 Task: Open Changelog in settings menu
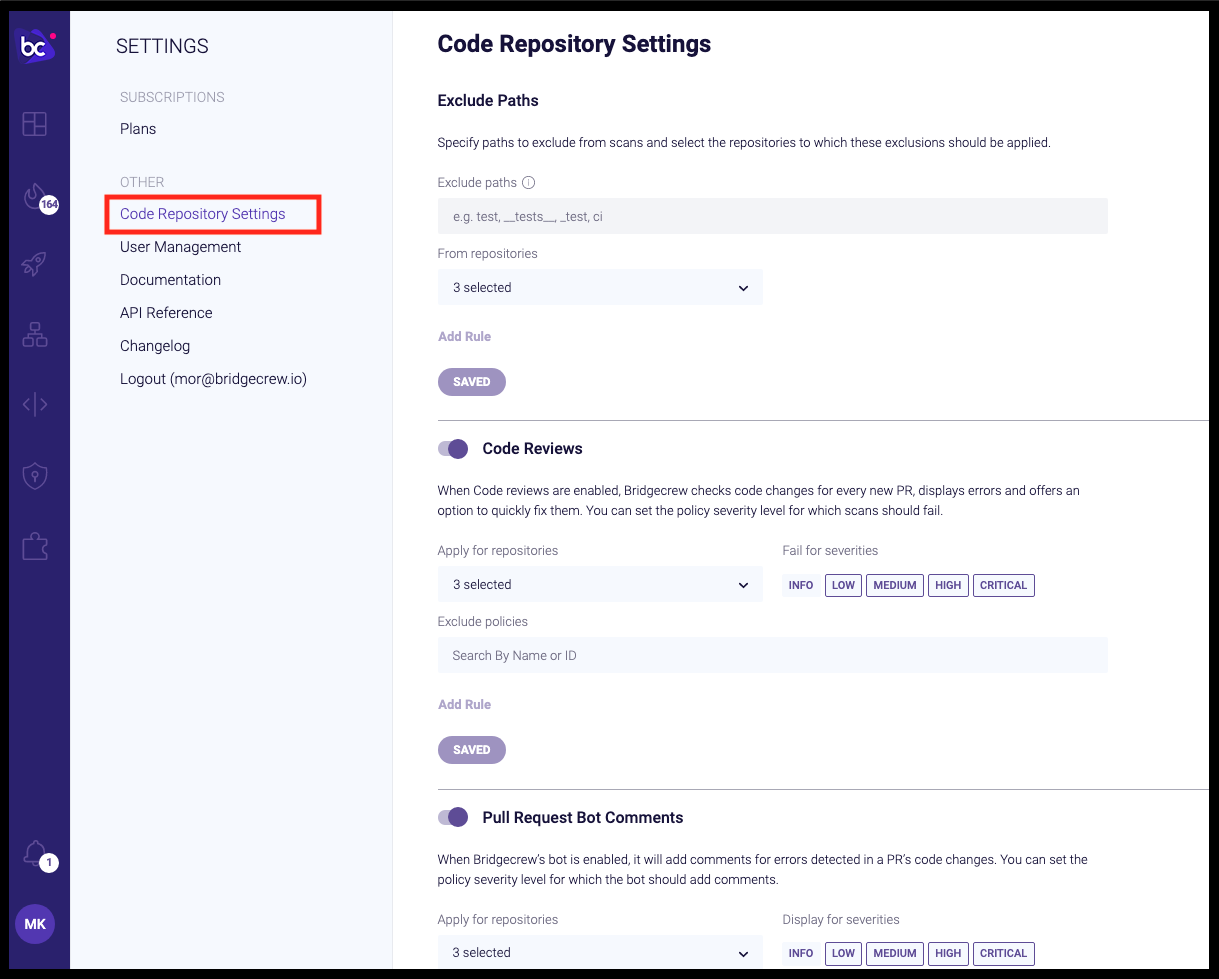tap(155, 346)
